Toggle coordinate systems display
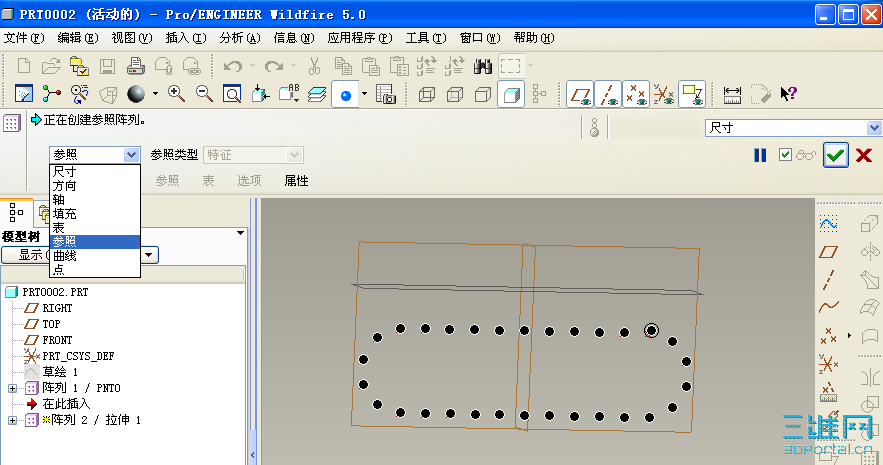 click(663, 94)
